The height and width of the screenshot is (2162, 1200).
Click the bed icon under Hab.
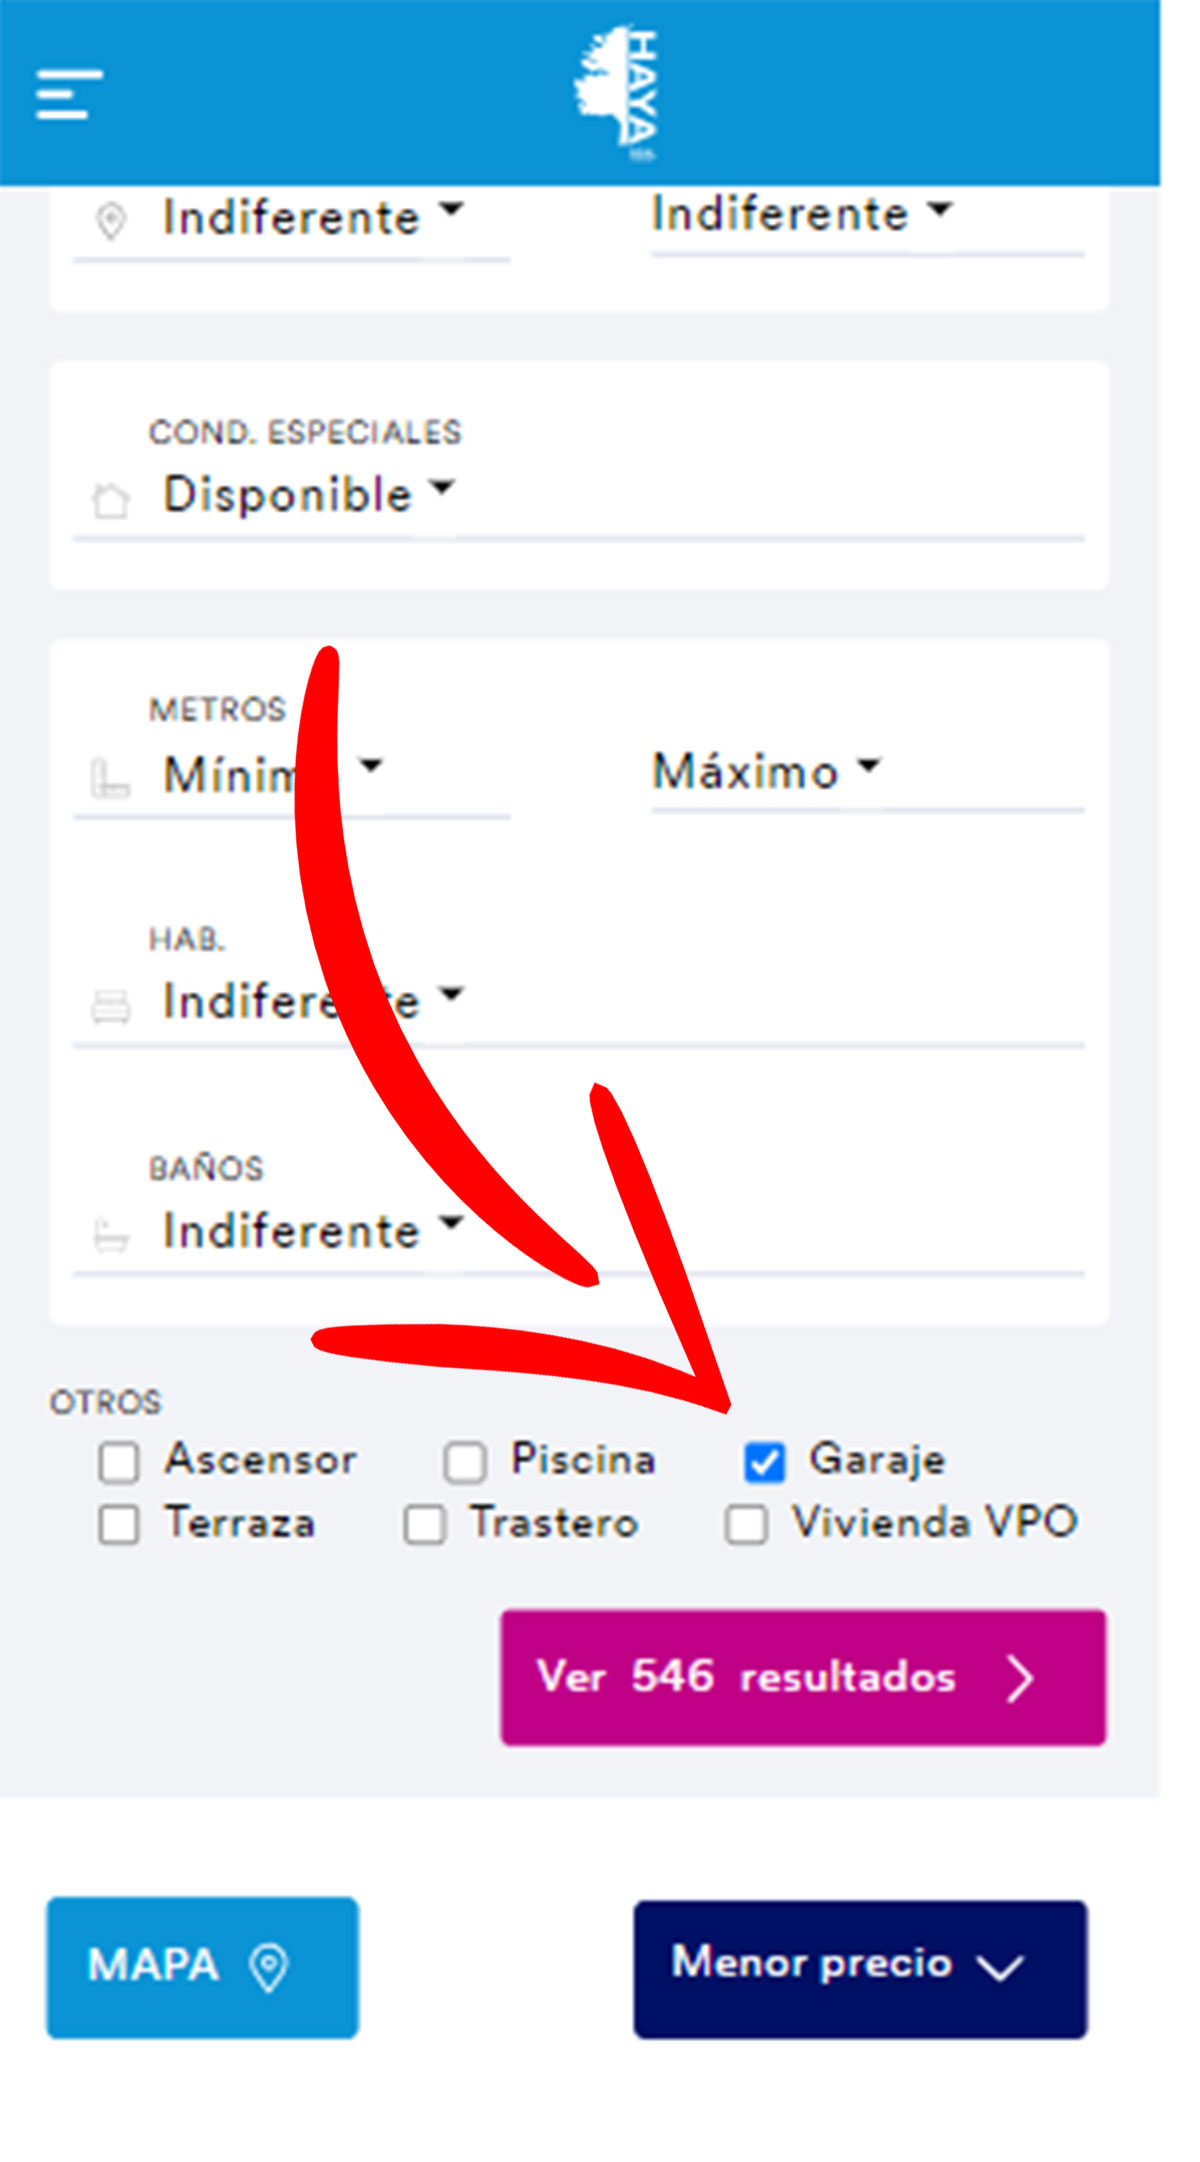[x=111, y=1005]
